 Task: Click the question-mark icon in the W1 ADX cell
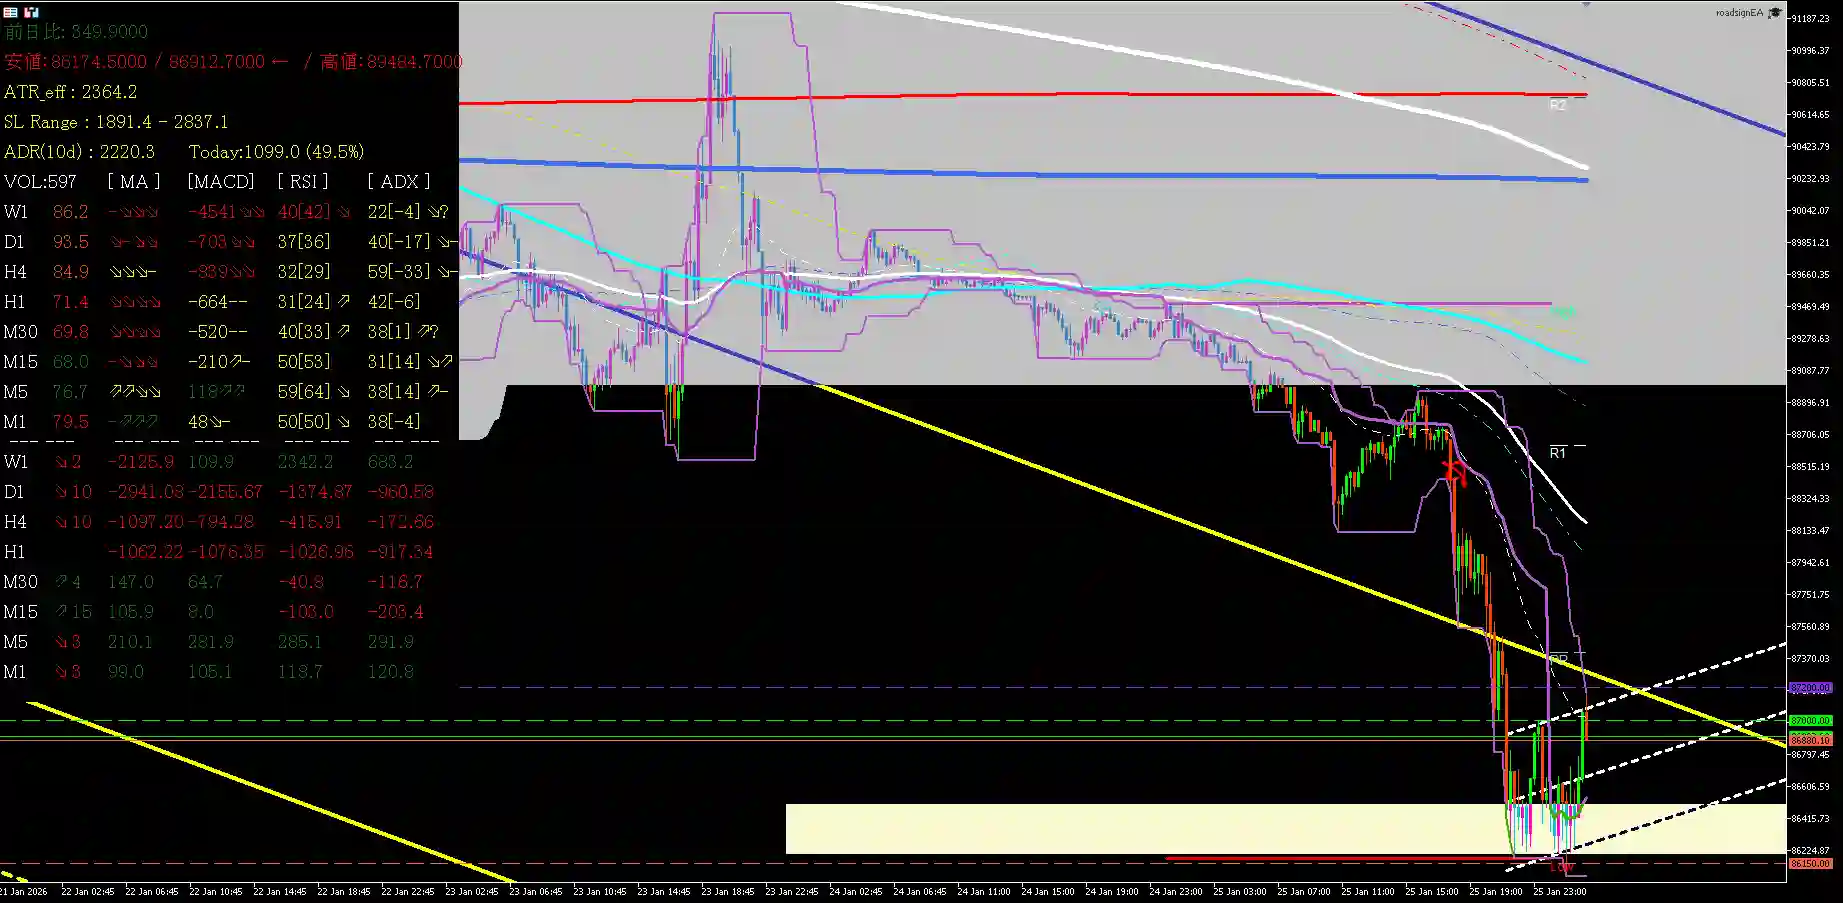[x=445, y=211]
